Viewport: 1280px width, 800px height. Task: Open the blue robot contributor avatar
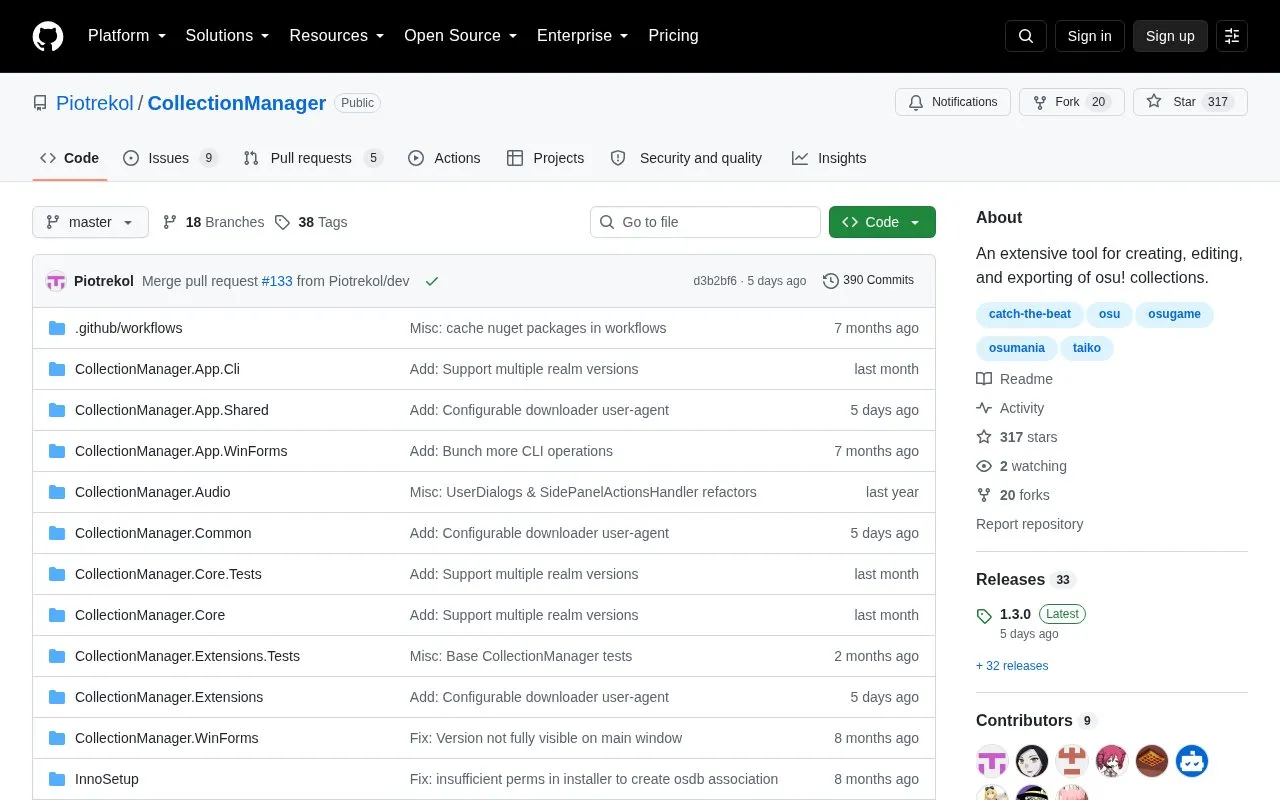pyautogui.click(x=1192, y=761)
